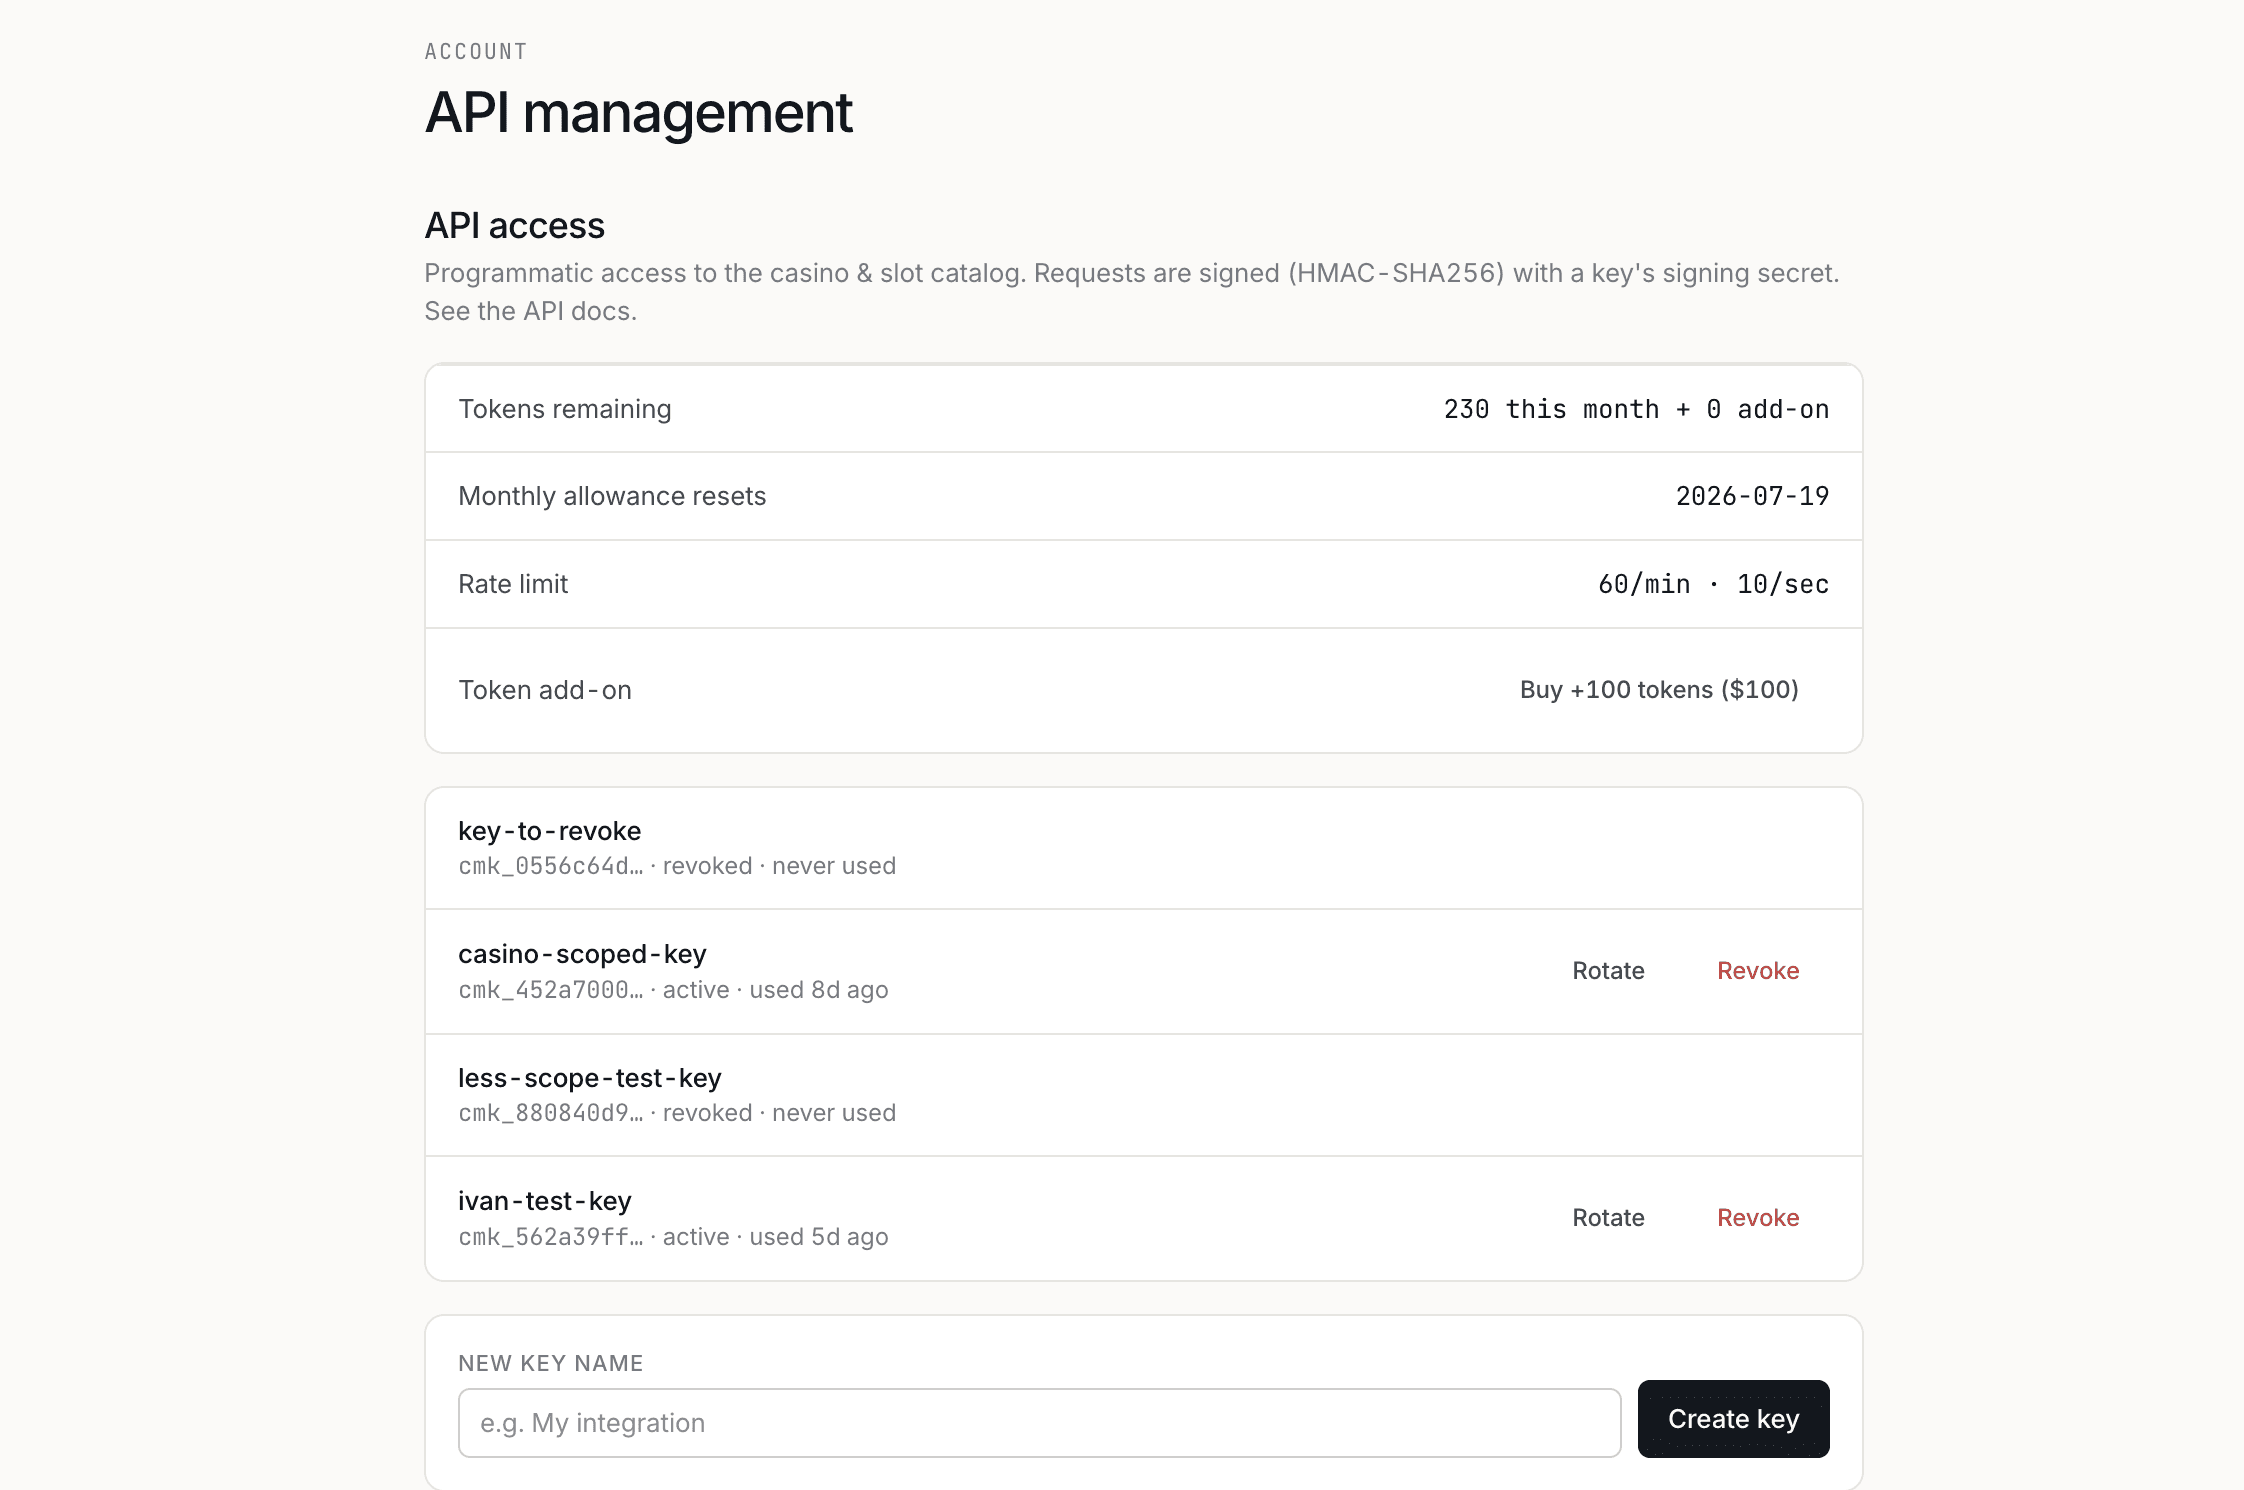2244x1490 pixels.
Task: Revoke the casino-scoped-key
Action: click(x=1758, y=970)
